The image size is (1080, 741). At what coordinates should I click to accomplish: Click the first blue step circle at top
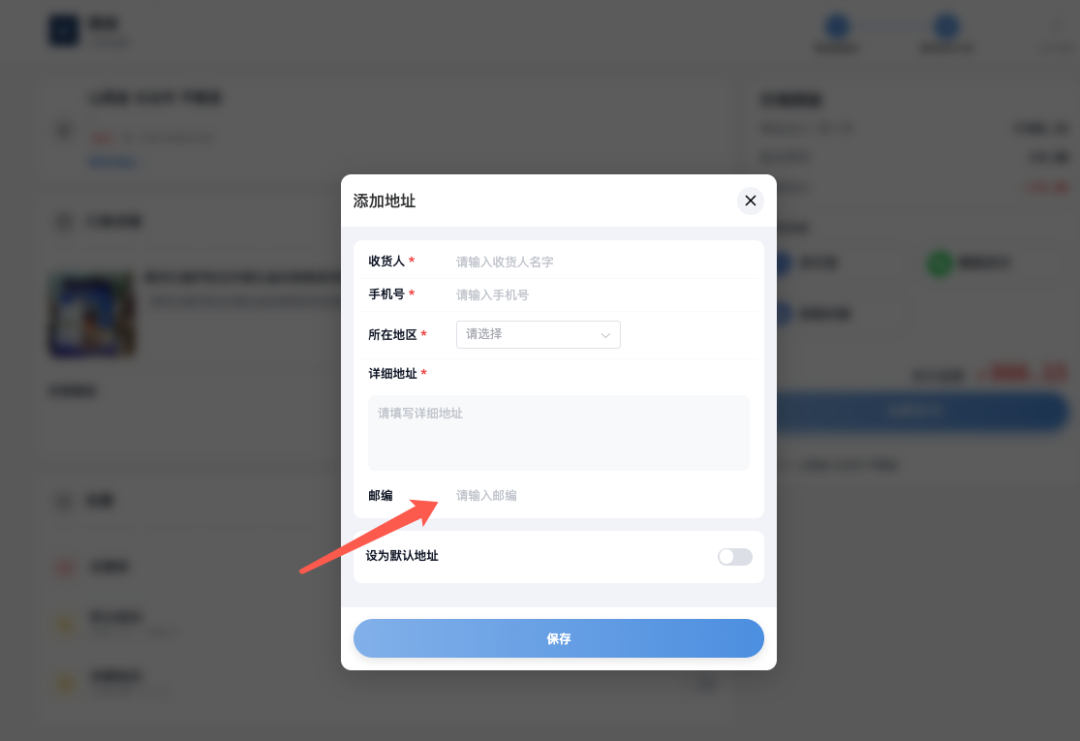[837, 26]
